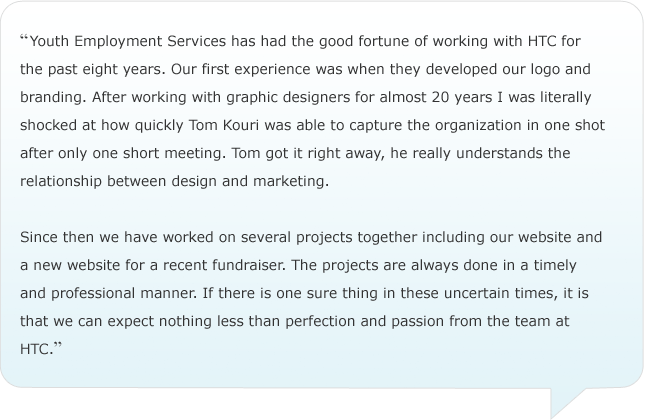Screen dimensions: 645x420
Task: Click 'timely' at the end of line
Action: pos(555,265)
